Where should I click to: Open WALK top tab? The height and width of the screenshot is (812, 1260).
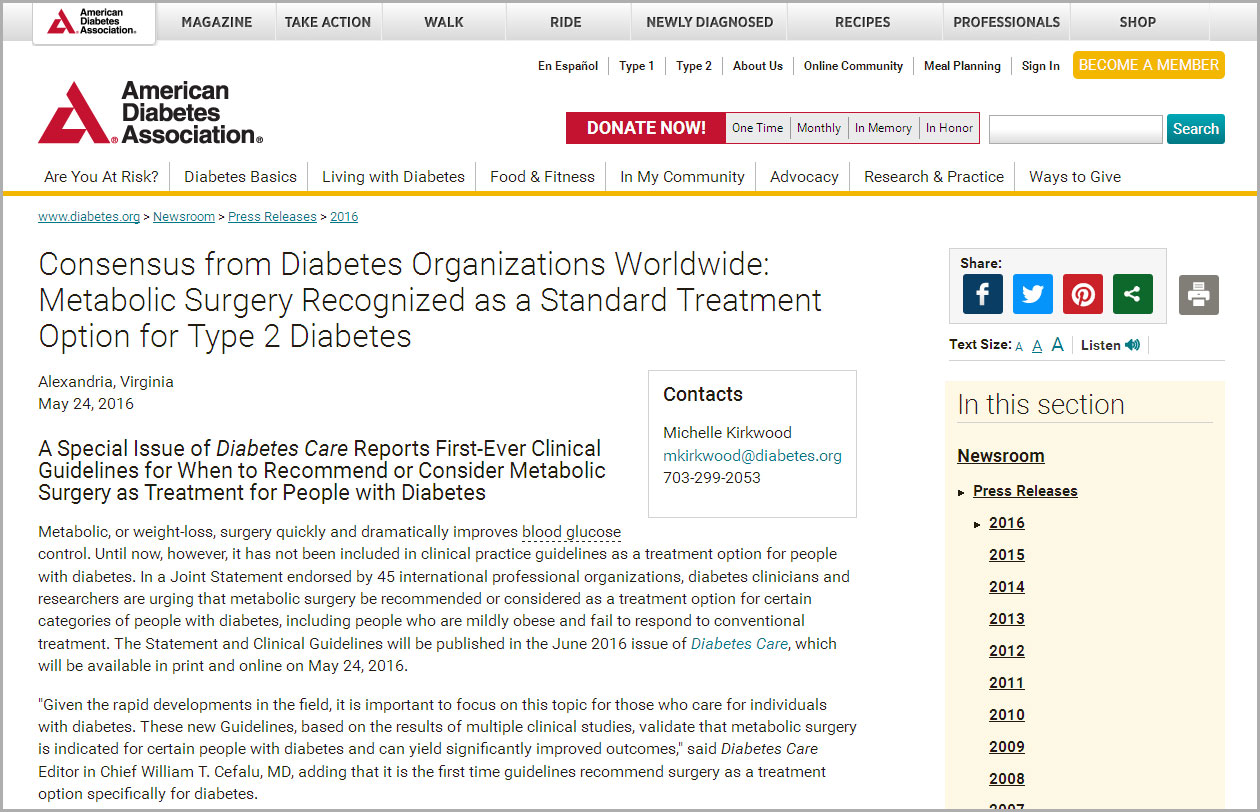444,22
